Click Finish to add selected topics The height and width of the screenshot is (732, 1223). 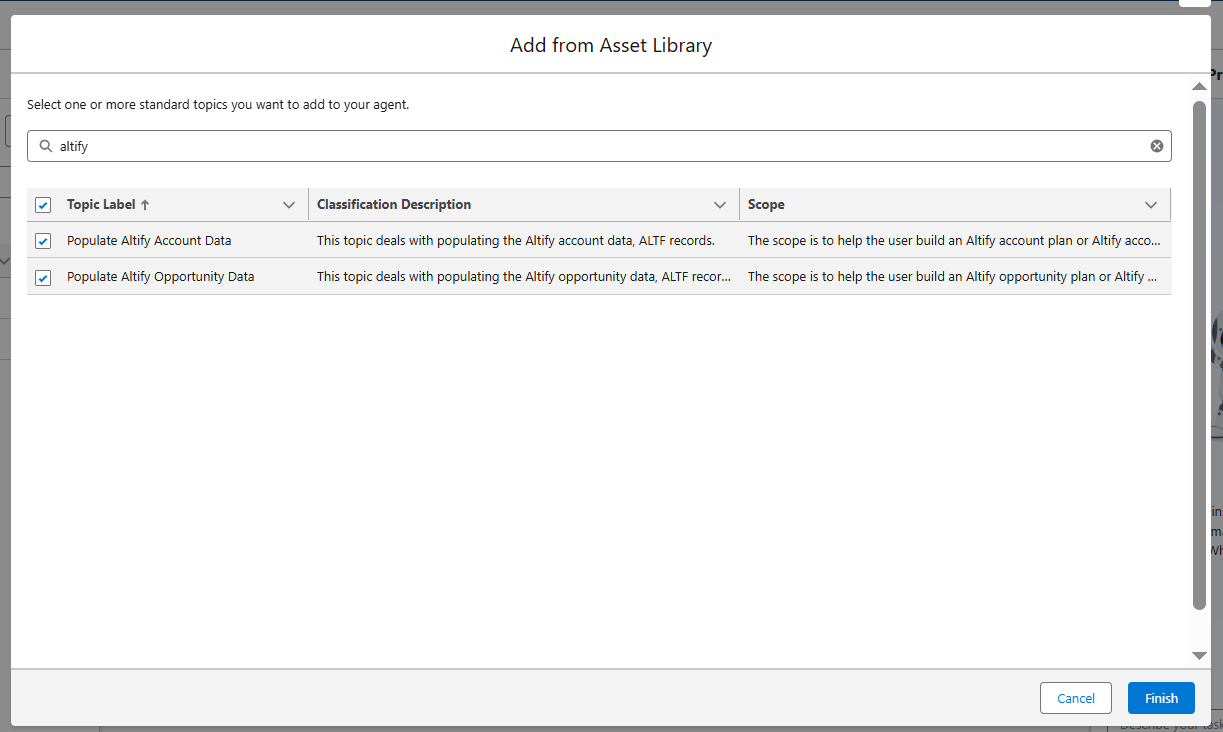click(1161, 698)
